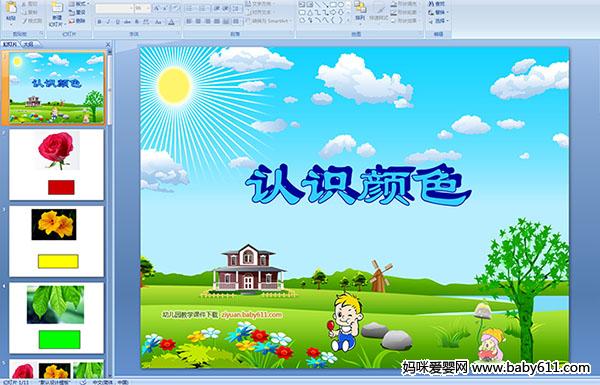
Task: Toggle Bold formatting
Action: (99, 22)
